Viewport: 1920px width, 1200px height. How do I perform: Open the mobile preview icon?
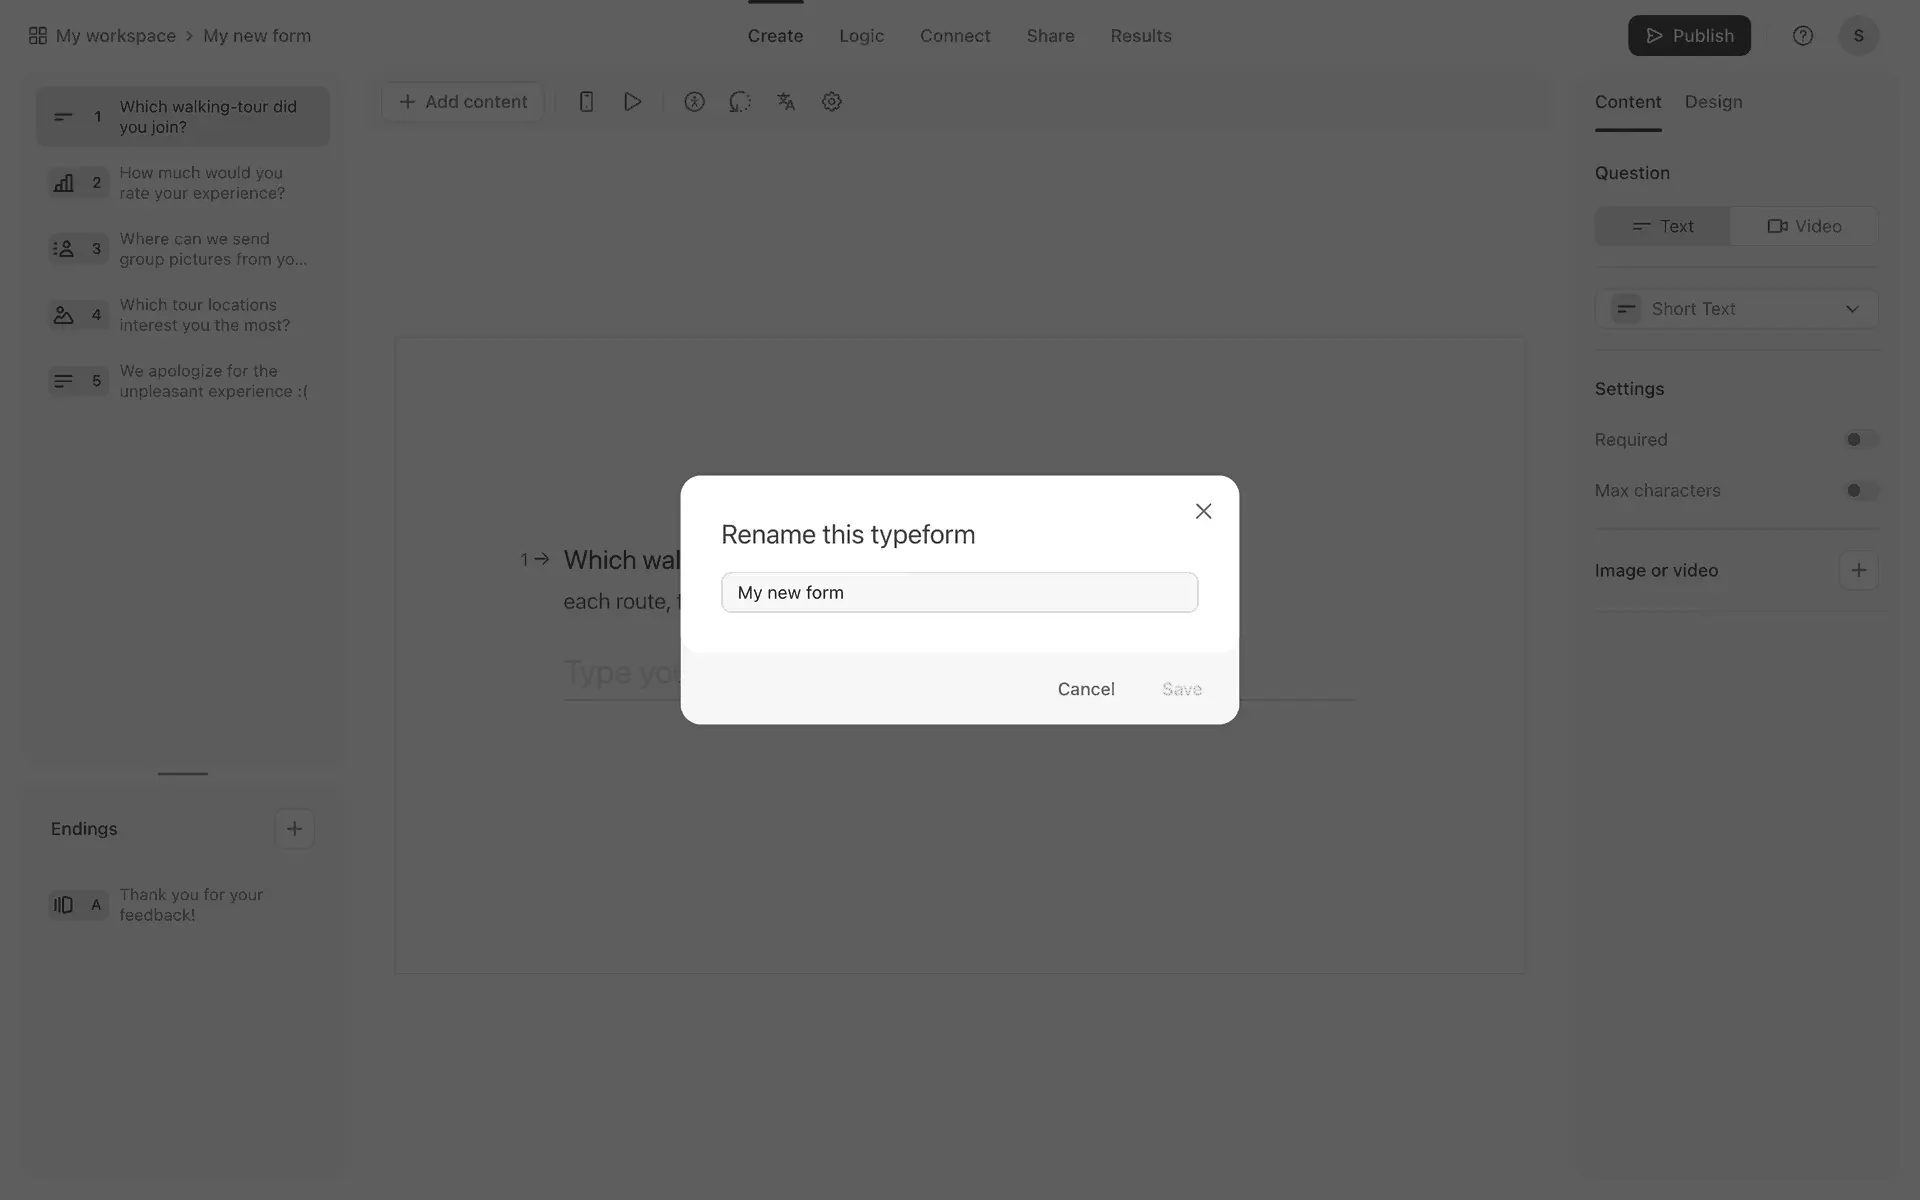587,102
